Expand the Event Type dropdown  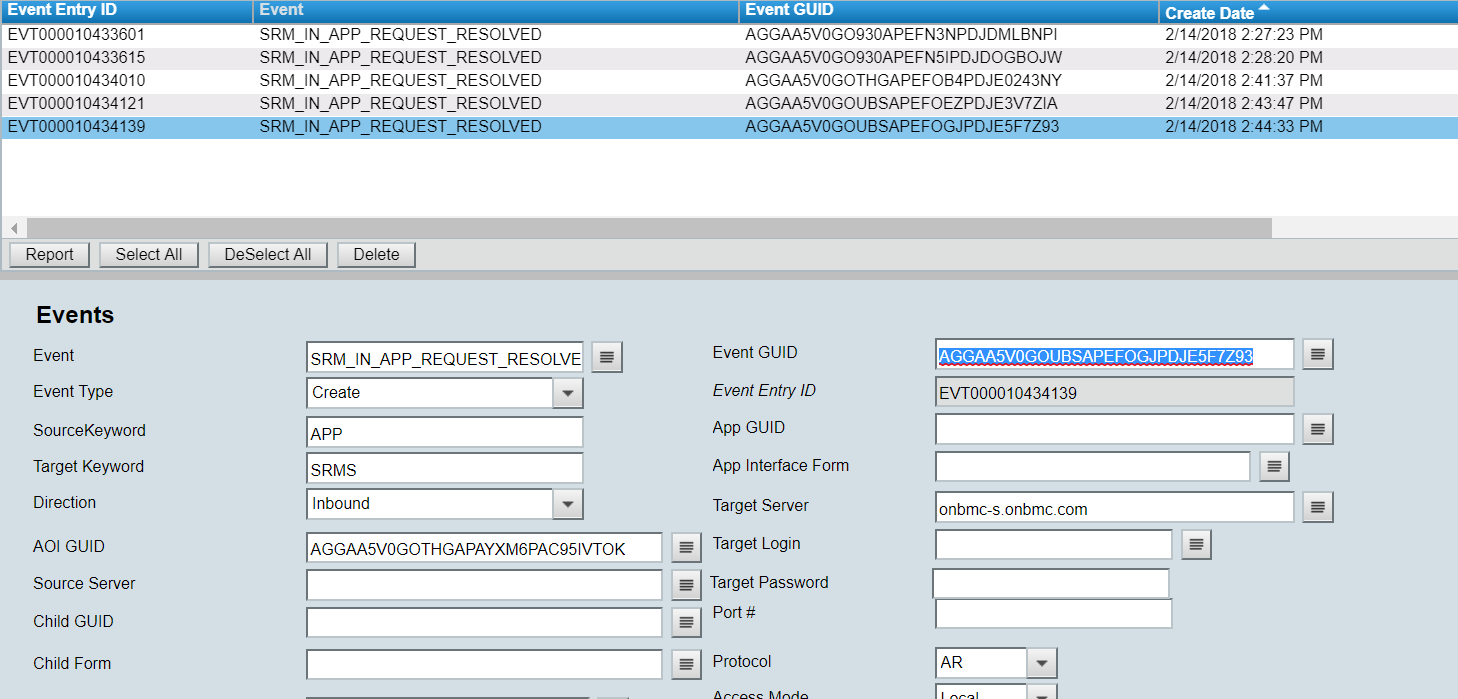click(568, 393)
